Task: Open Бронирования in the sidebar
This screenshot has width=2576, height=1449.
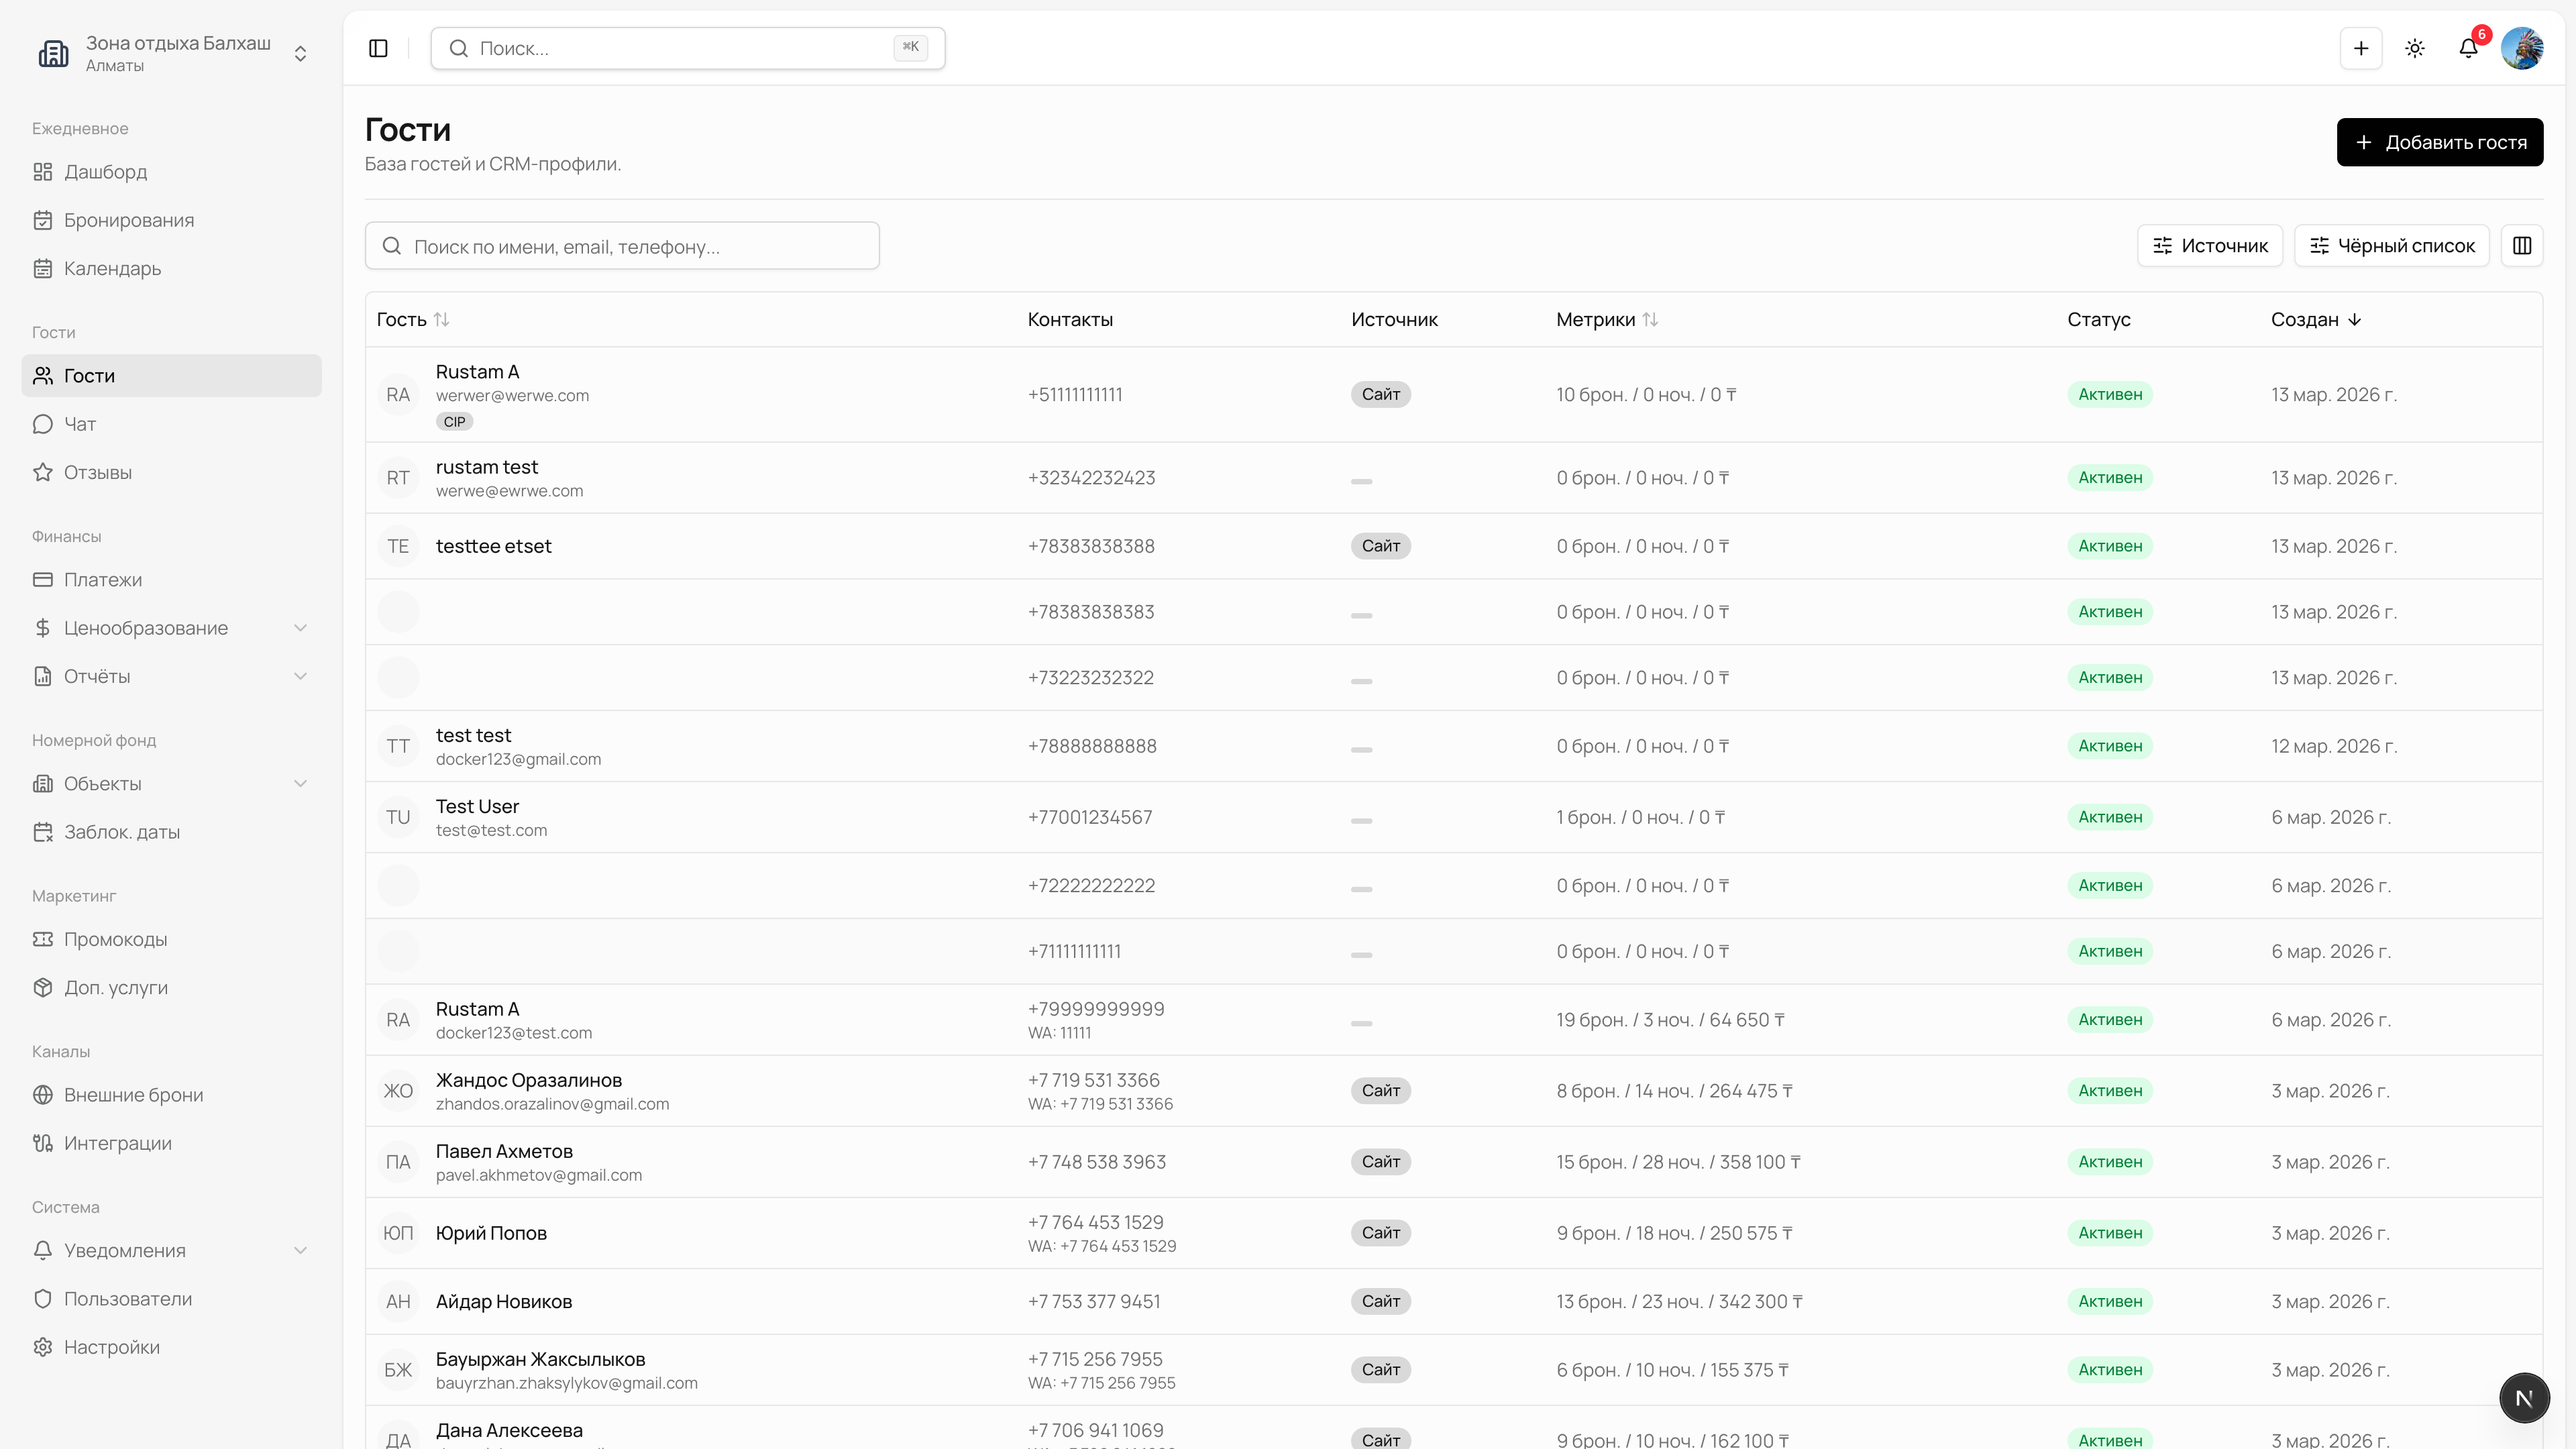Action: point(129,220)
